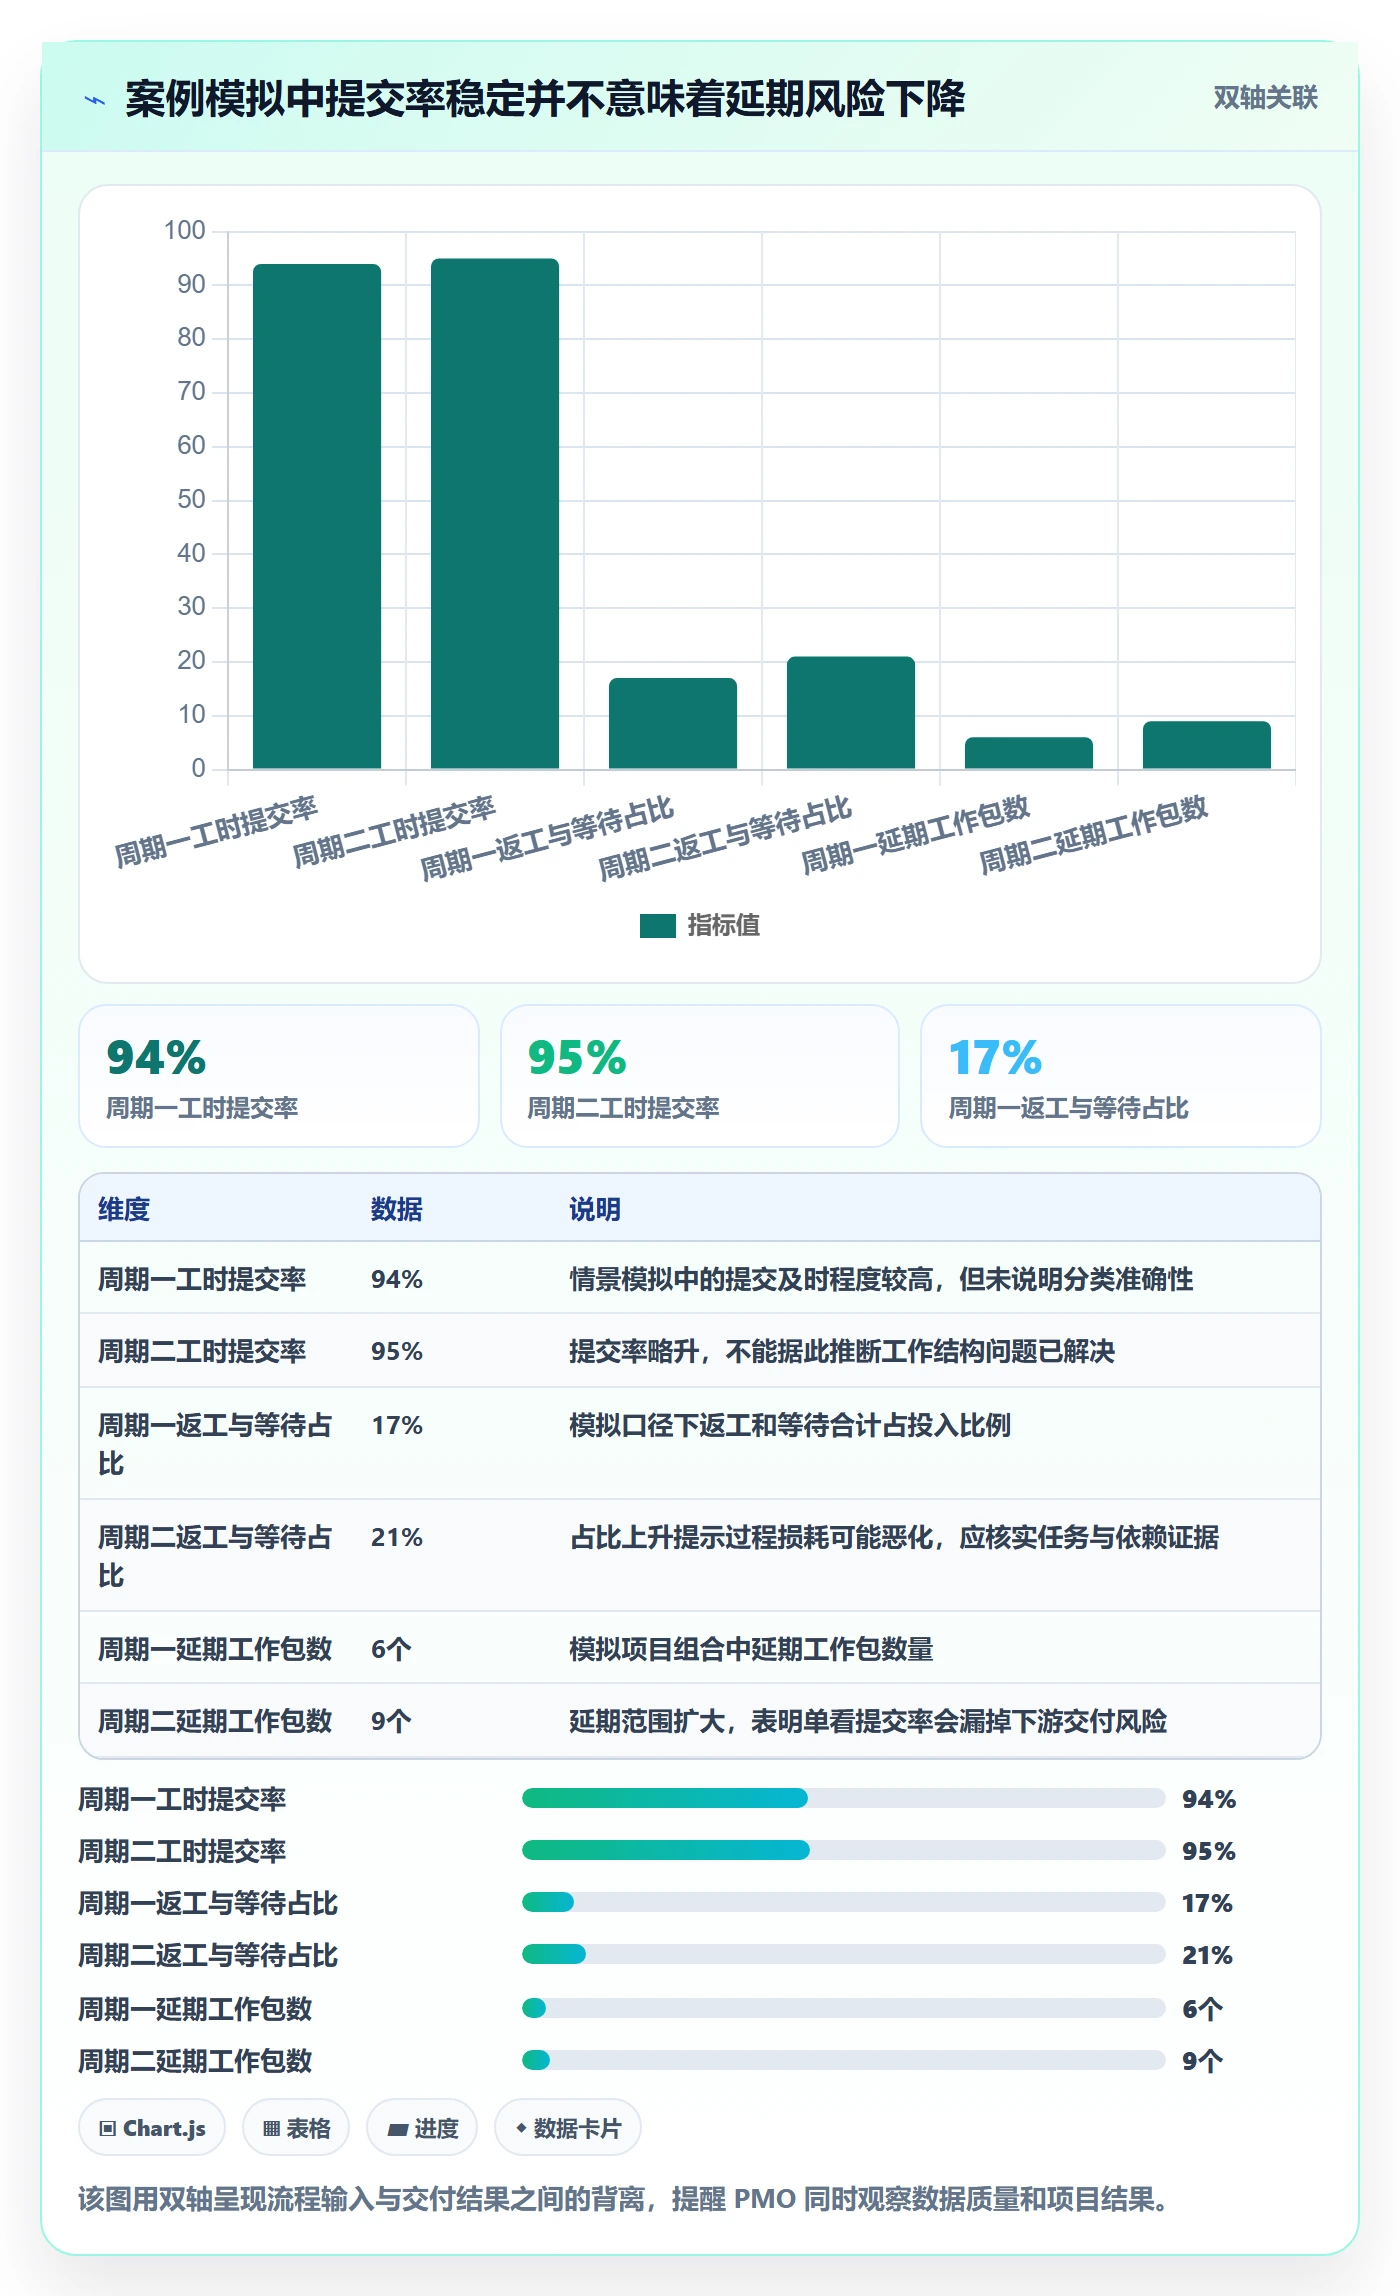Click the 周期二返工与等待占比 21% progress bar
Screen dimensions: 1400x2296
coord(843,1954)
